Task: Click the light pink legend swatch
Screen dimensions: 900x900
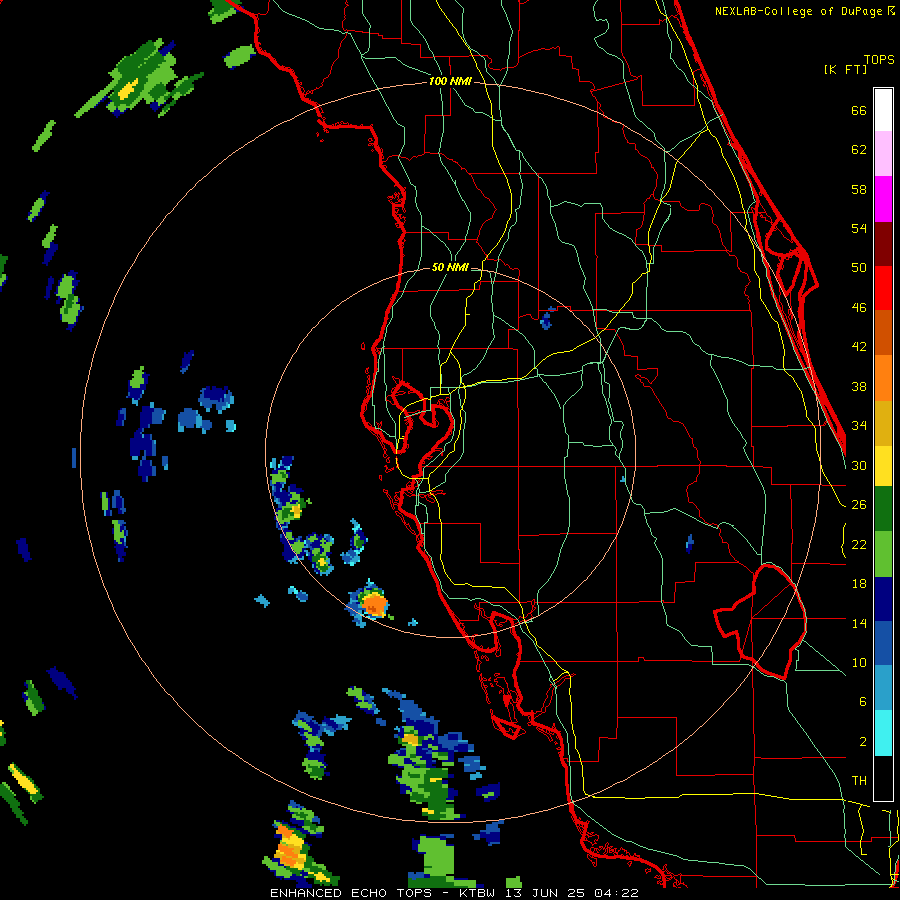Action: (883, 153)
